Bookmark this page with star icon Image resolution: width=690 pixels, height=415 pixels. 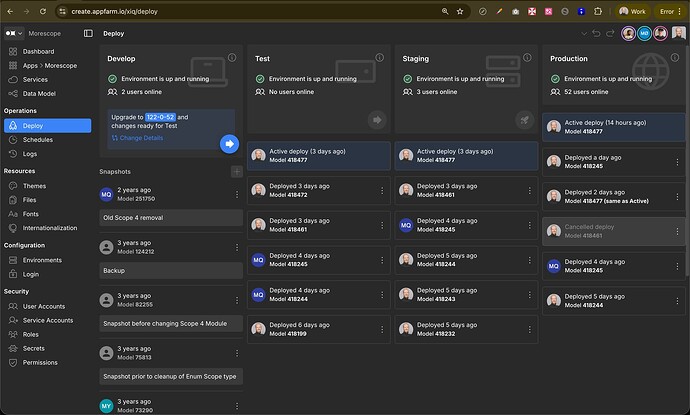(460, 11)
